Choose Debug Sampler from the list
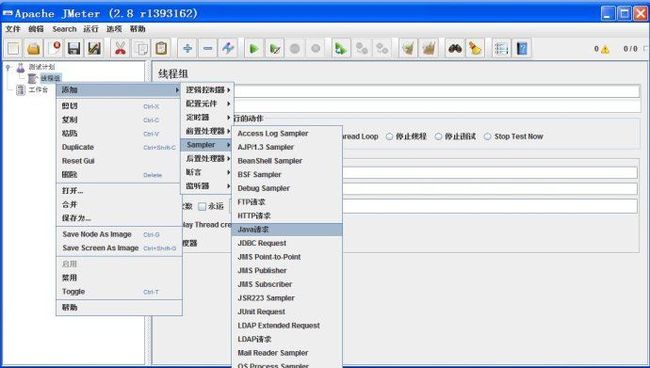Viewport: 650px width, 368px height. (287, 188)
